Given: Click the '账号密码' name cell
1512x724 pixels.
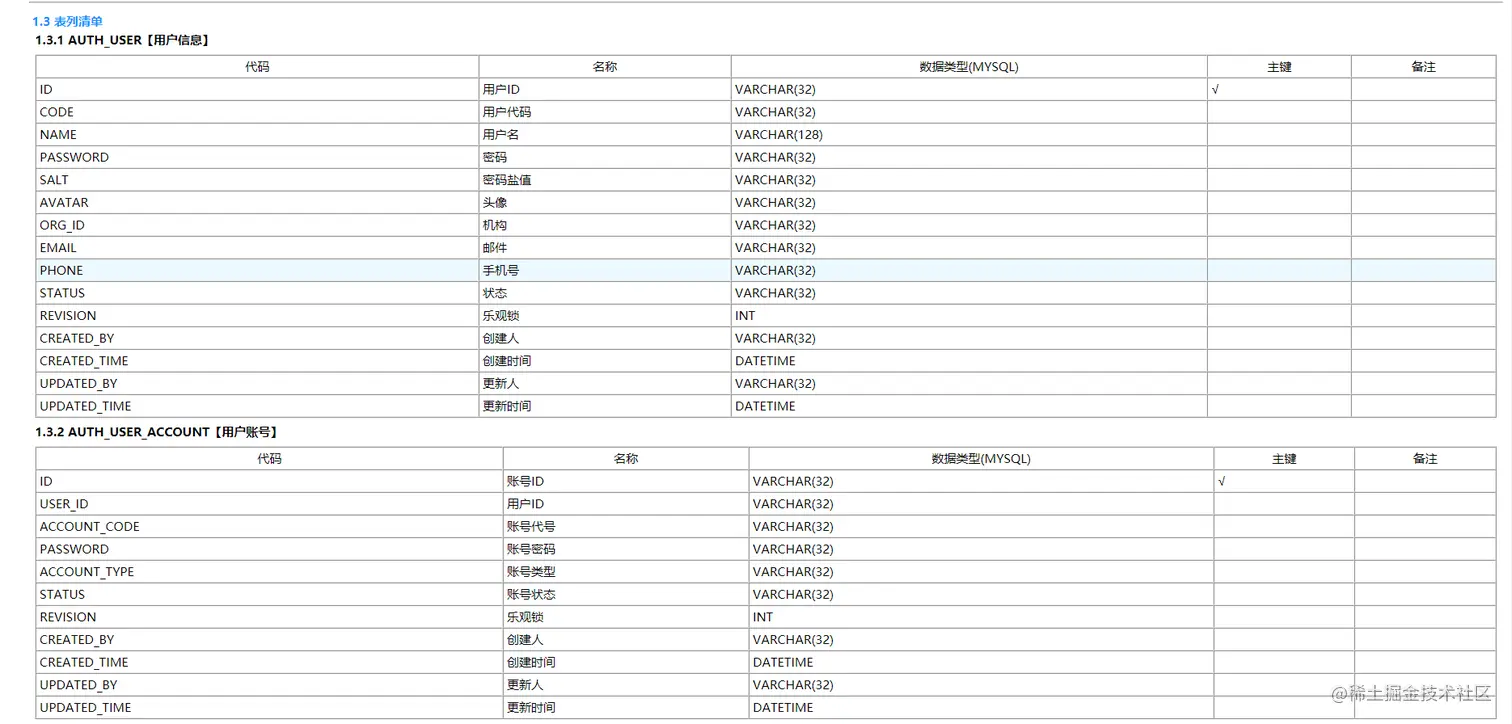Looking at the screenshot, I should (x=626, y=549).
